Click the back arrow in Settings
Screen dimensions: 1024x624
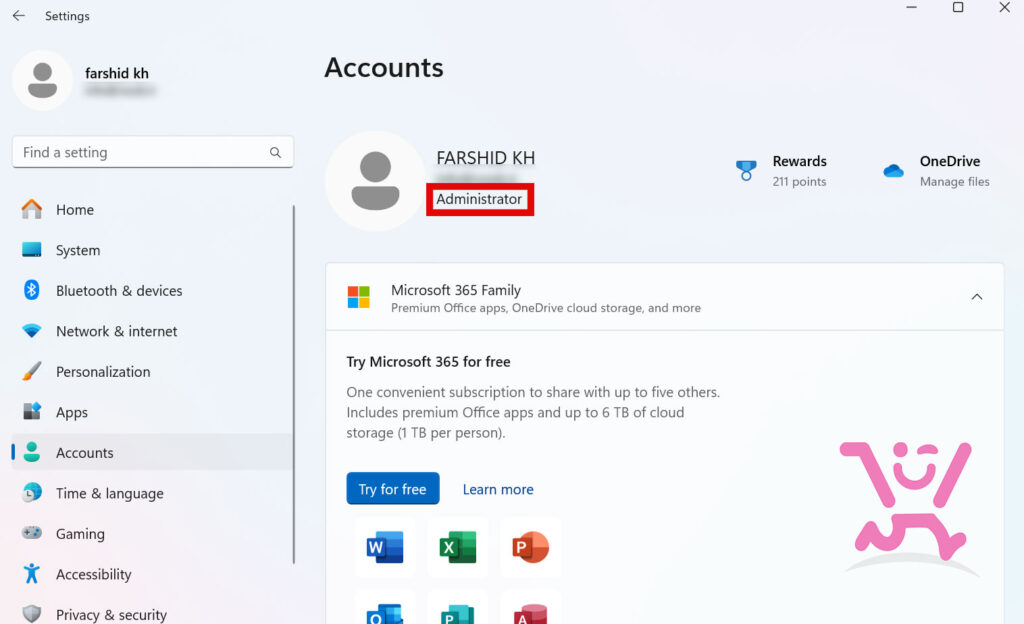(x=19, y=15)
